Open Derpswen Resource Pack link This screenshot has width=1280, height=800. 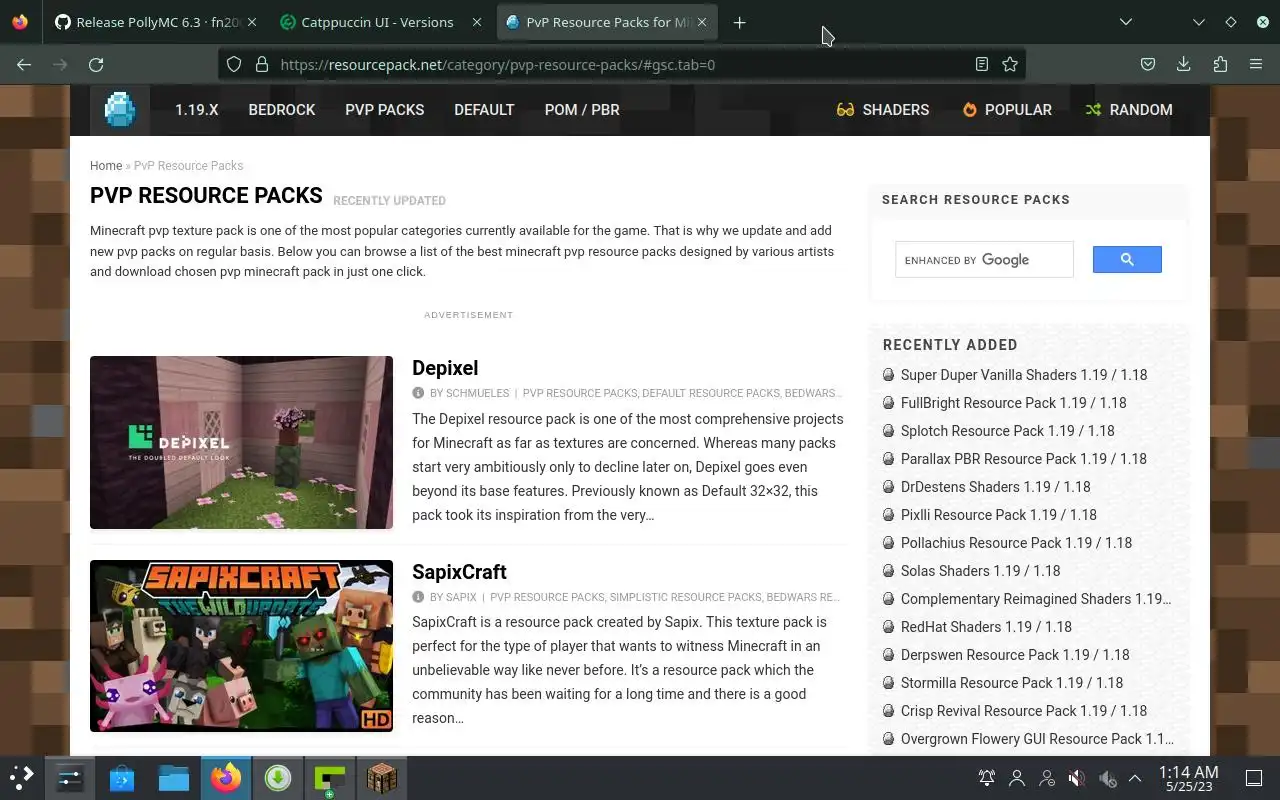(x=1015, y=655)
